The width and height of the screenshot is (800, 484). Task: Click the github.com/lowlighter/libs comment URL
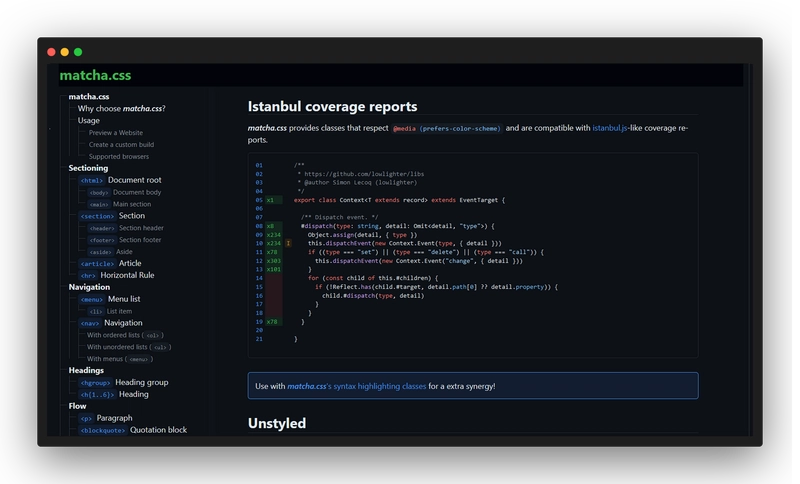tap(364, 174)
